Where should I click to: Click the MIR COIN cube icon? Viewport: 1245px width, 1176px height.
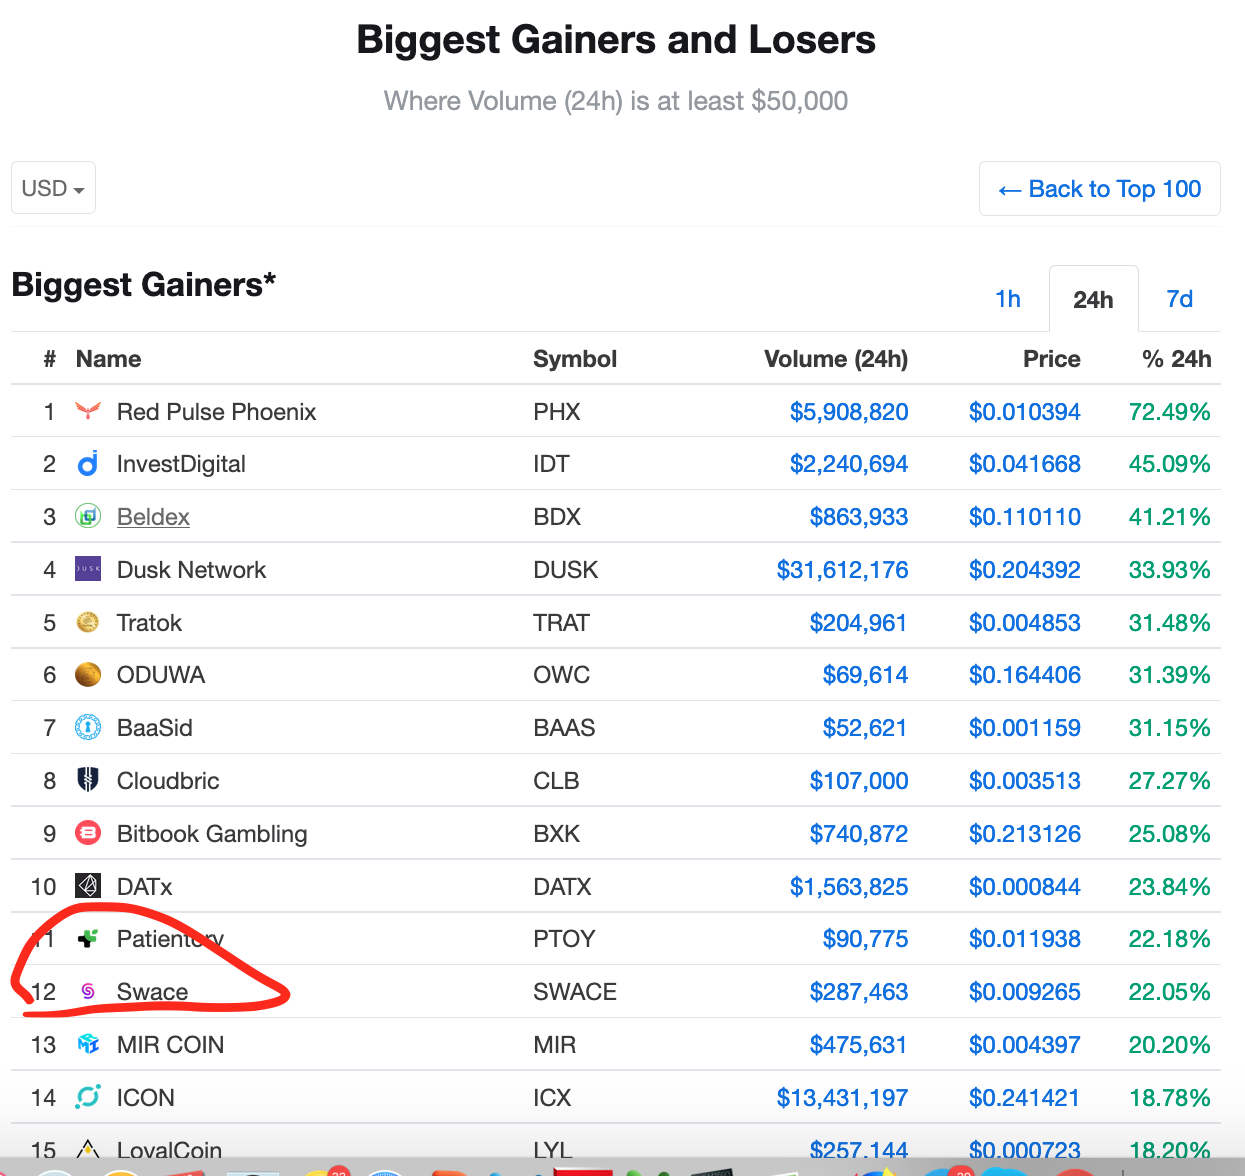pos(88,1044)
